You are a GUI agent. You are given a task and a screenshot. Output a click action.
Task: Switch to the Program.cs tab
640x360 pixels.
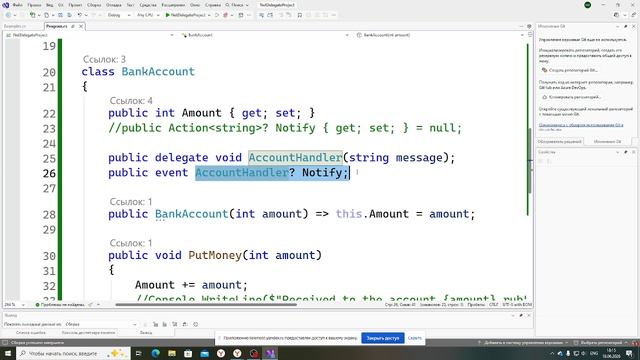(x=57, y=26)
